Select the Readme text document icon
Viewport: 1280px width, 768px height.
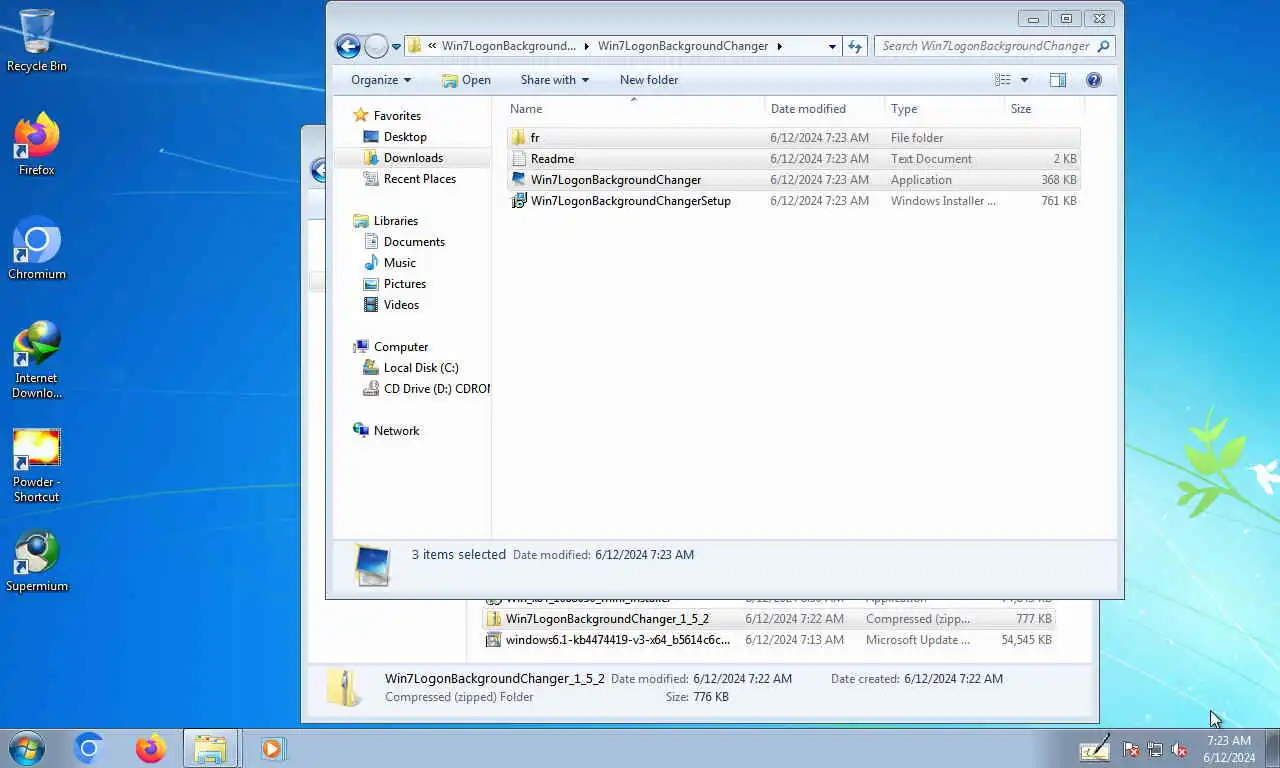click(518, 159)
